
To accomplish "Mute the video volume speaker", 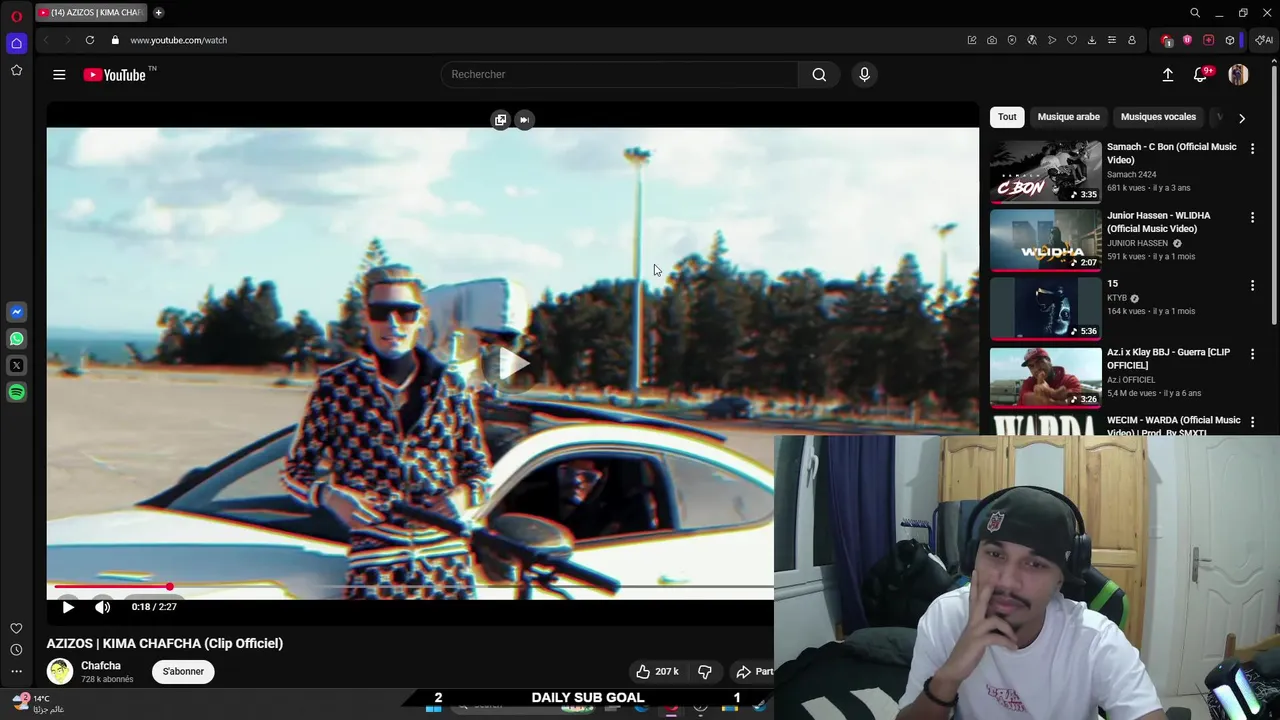I will [102, 607].
